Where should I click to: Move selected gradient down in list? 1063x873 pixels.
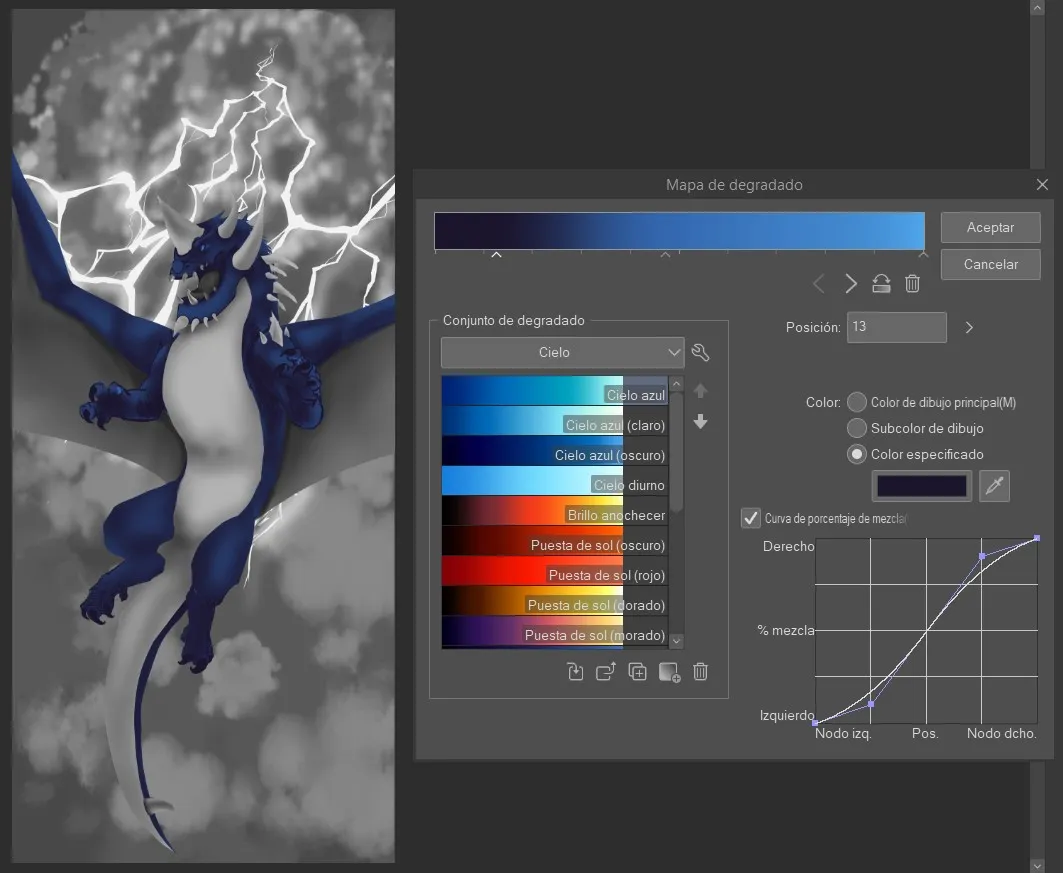tap(700, 422)
